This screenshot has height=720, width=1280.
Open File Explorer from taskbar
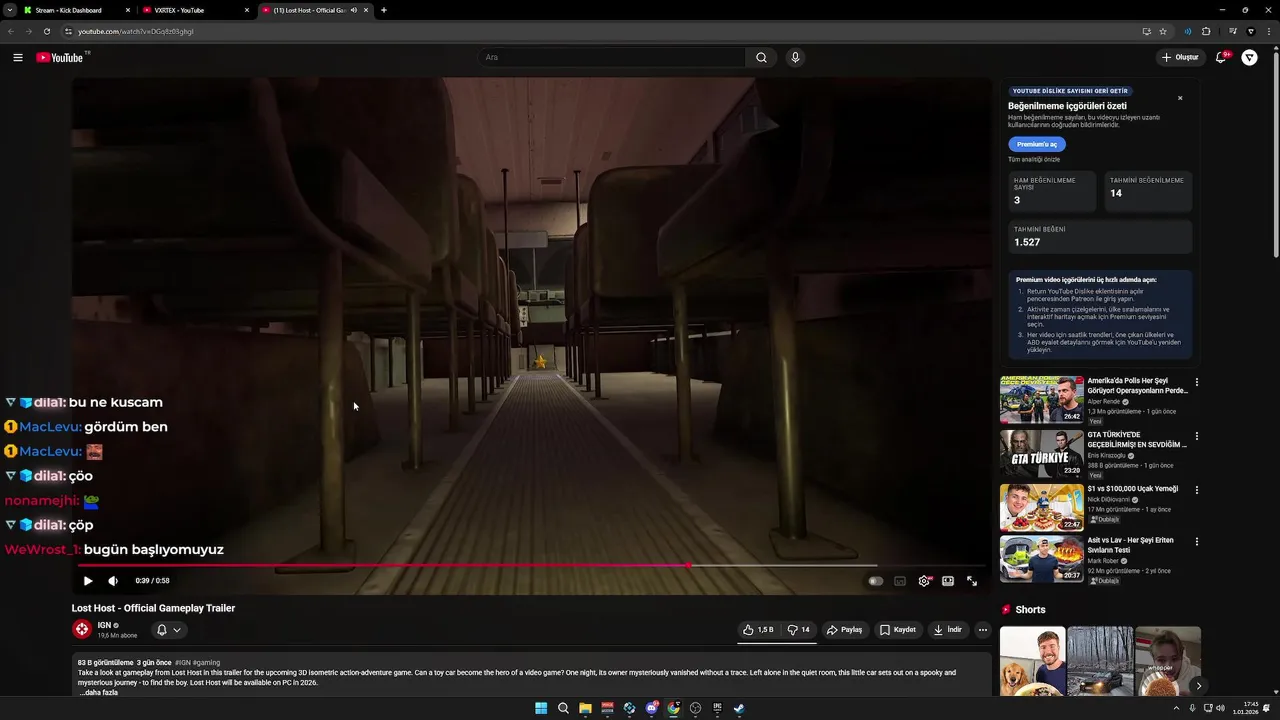point(585,708)
